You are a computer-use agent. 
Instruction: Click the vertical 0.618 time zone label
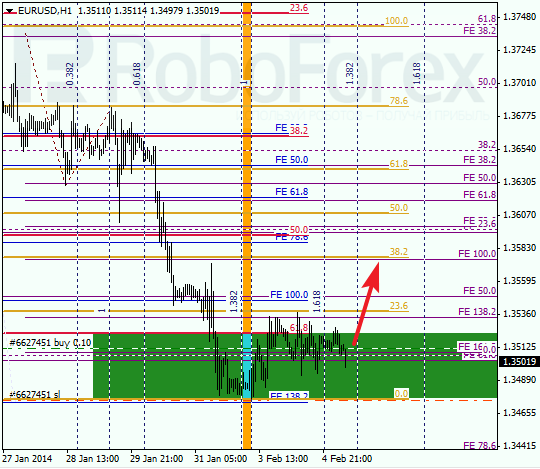(137, 74)
